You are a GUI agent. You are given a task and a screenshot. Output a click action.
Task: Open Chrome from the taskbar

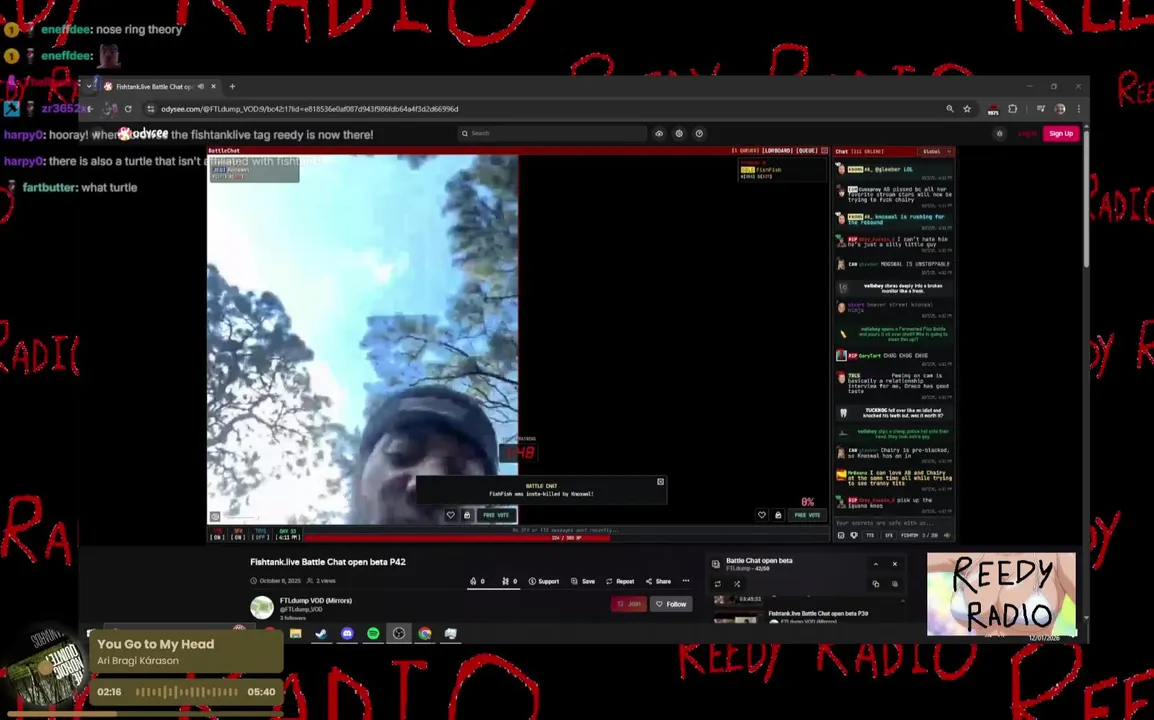click(425, 633)
